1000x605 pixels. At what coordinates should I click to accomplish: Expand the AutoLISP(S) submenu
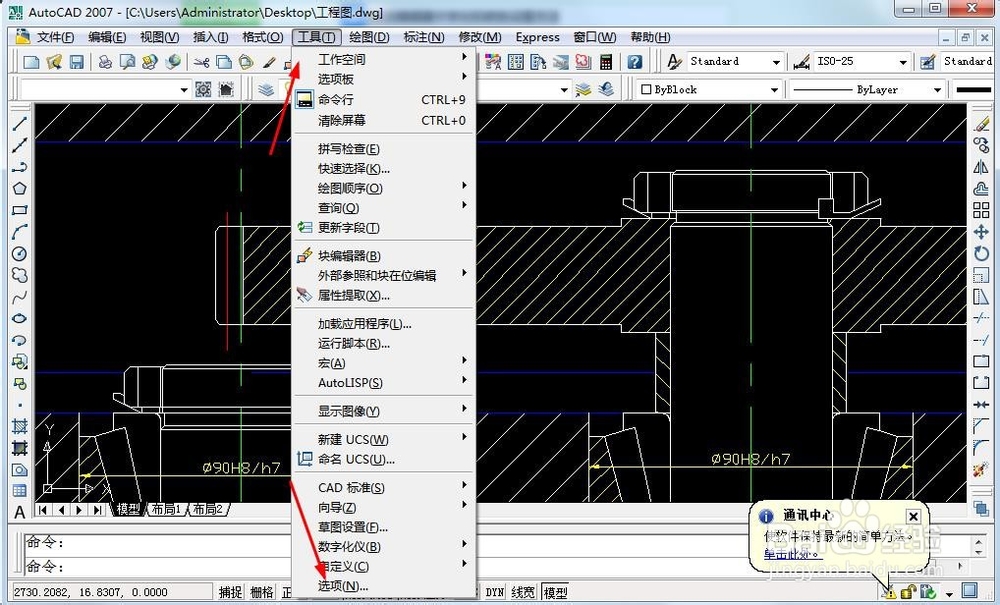click(x=385, y=383)
